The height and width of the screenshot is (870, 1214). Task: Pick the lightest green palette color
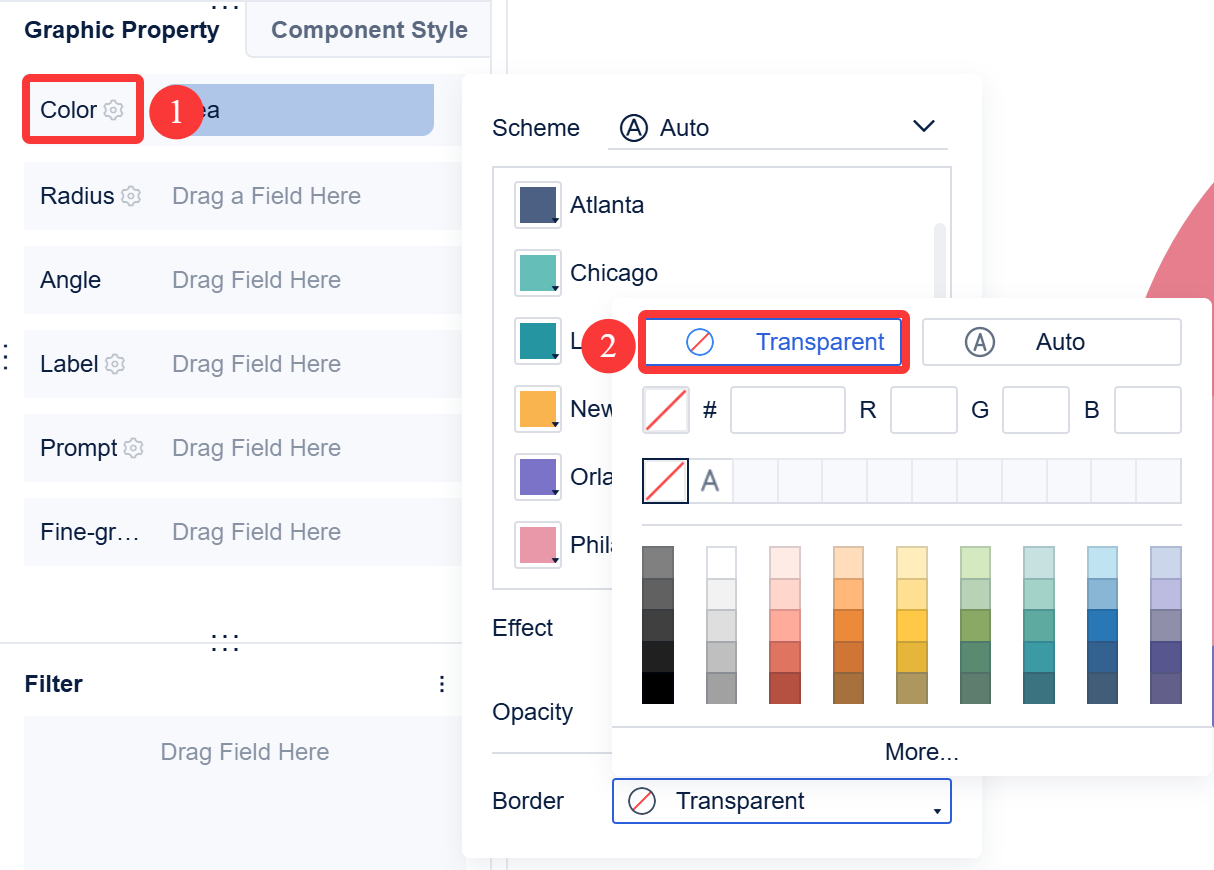(975, 562)
